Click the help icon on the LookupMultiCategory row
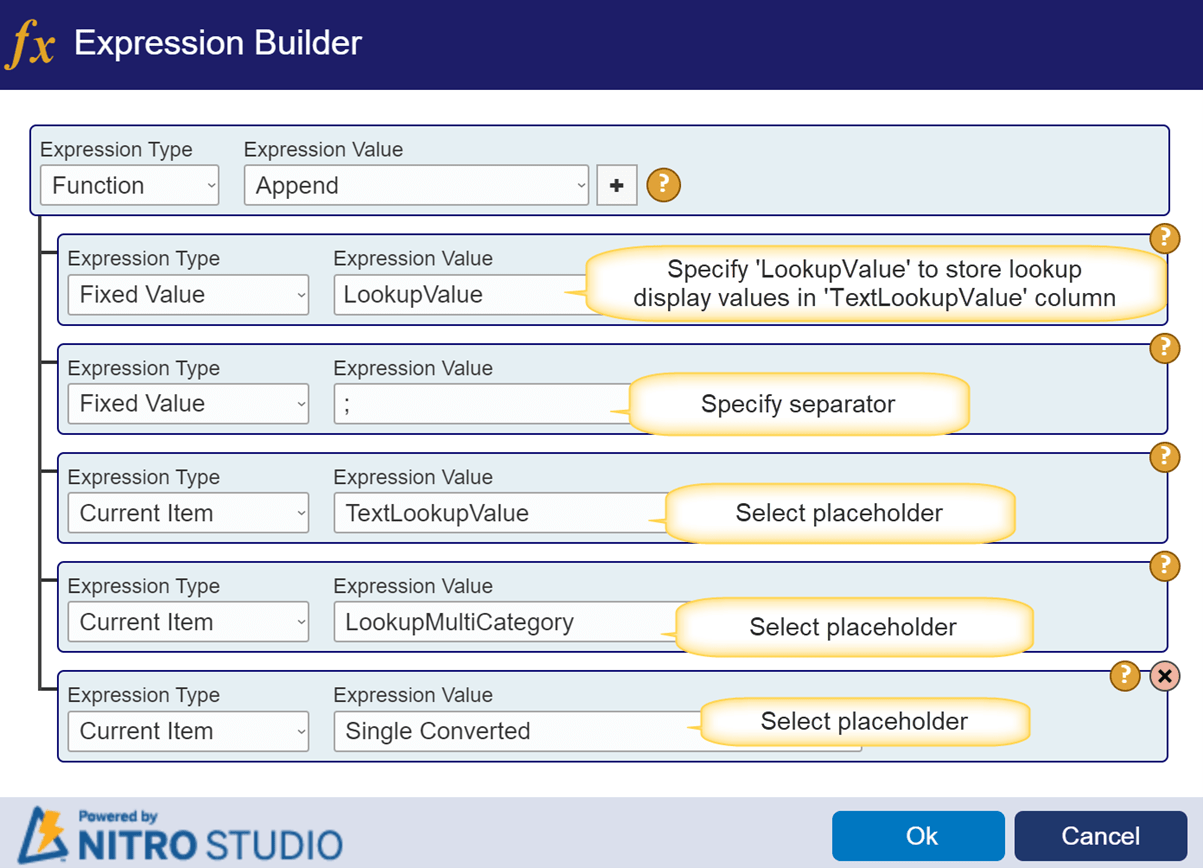The height and width of the screenshot is (868, 1203). (x=1164, y=566)
